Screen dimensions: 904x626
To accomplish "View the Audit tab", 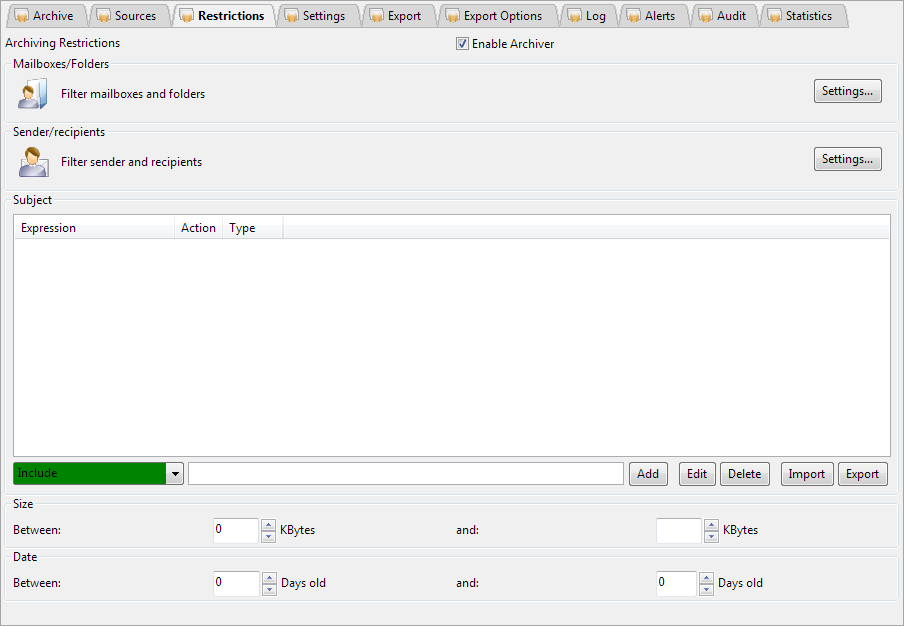I will pos(723,16).
